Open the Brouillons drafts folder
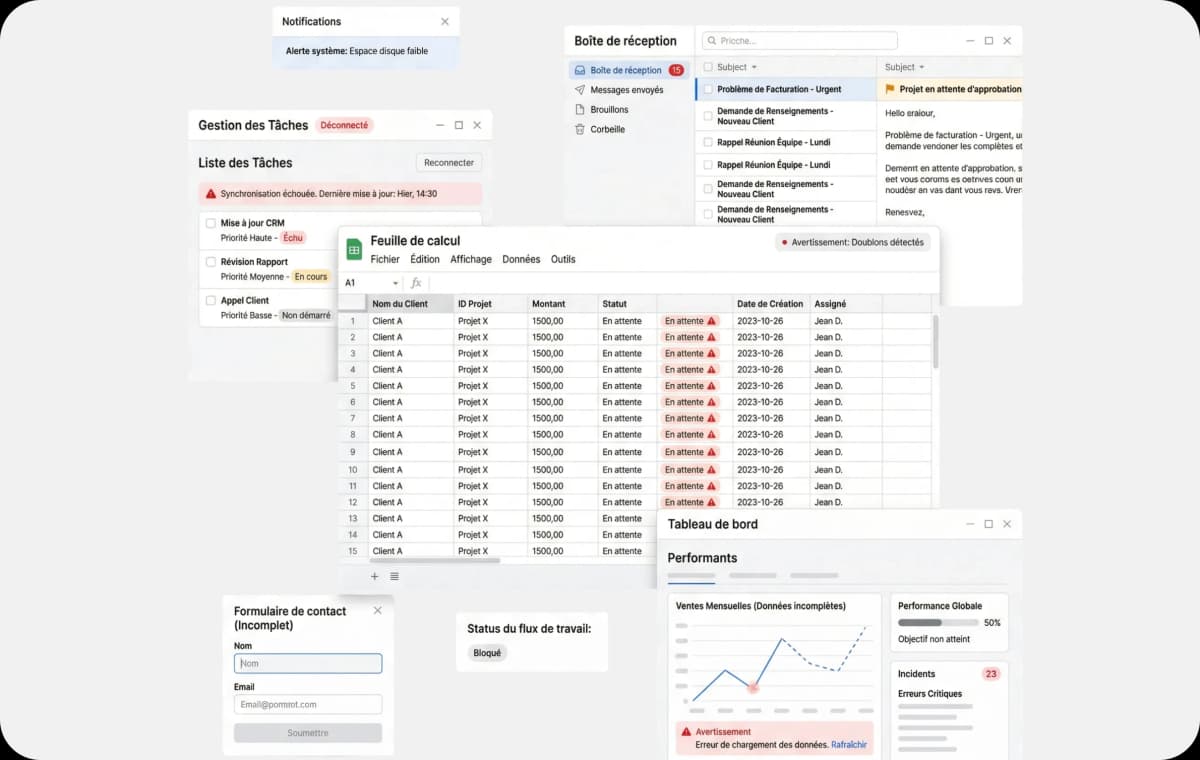This screenshot has width=1200, height=760. [x=608, y=109]
